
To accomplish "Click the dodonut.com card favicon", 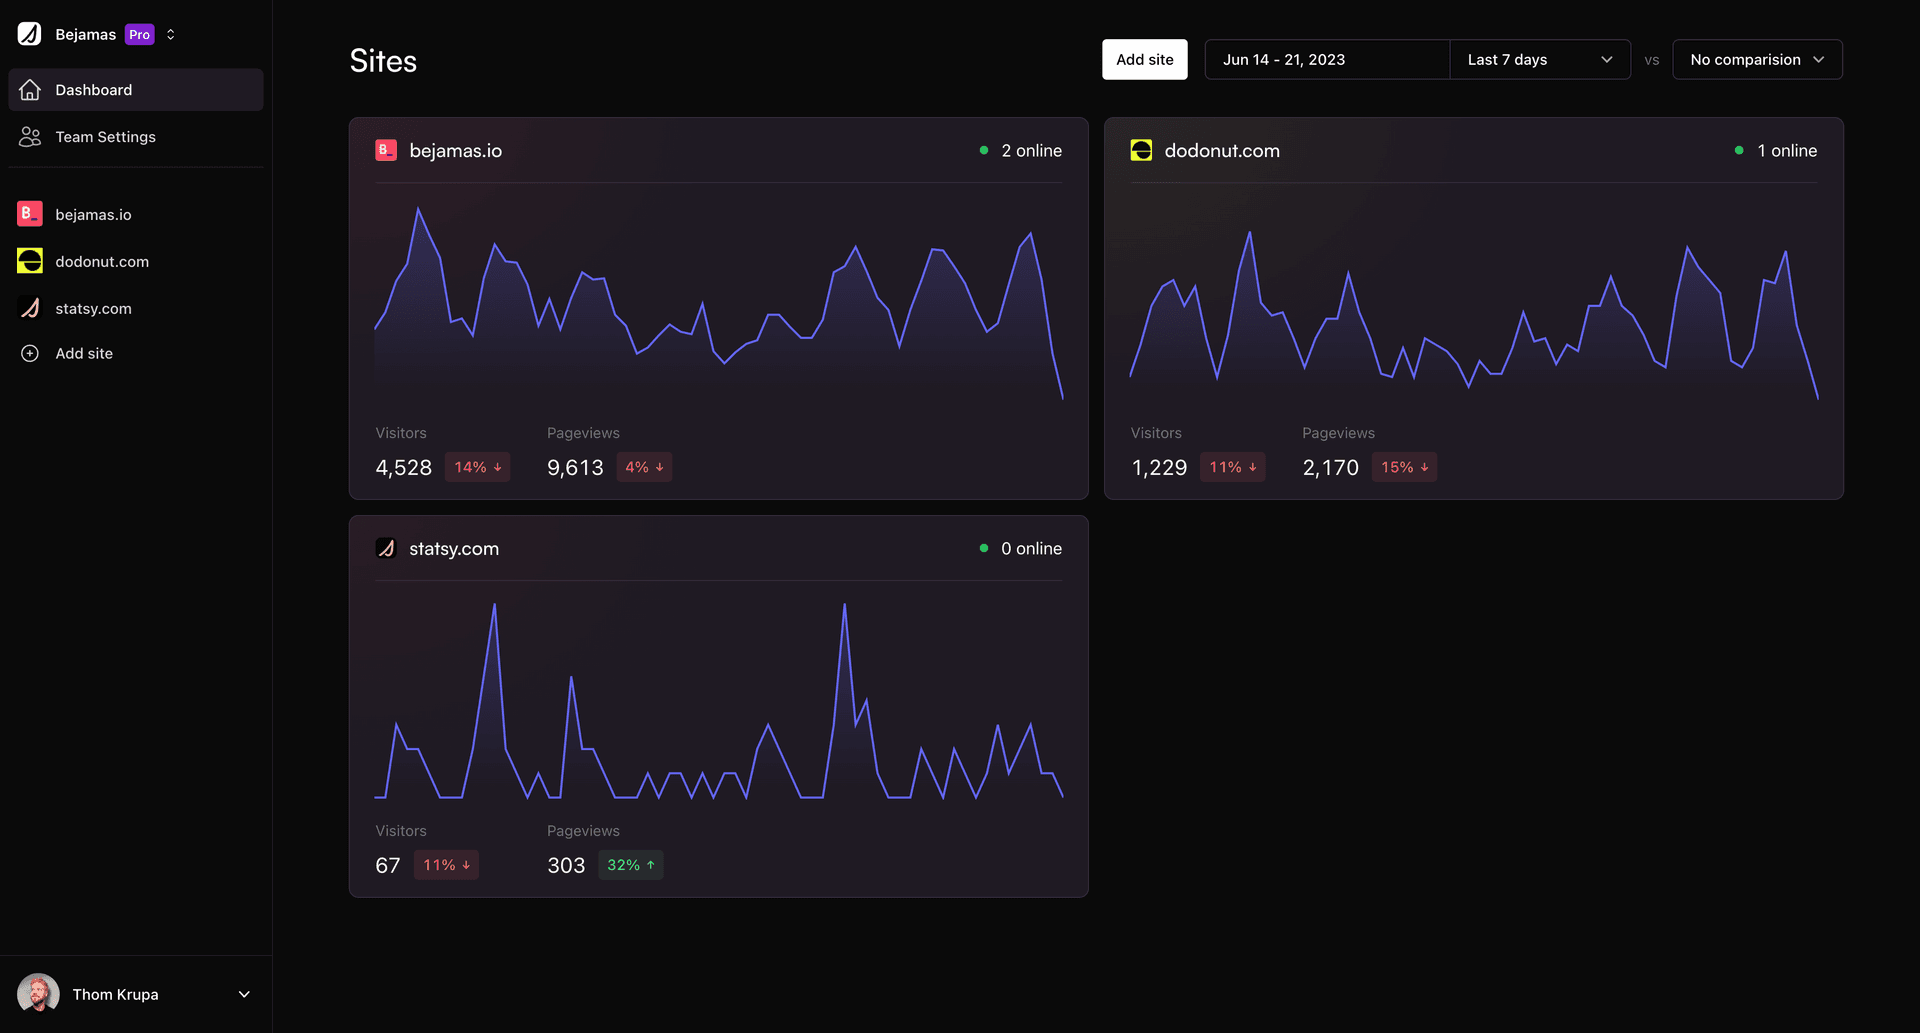I will [x=1141, y=150].
